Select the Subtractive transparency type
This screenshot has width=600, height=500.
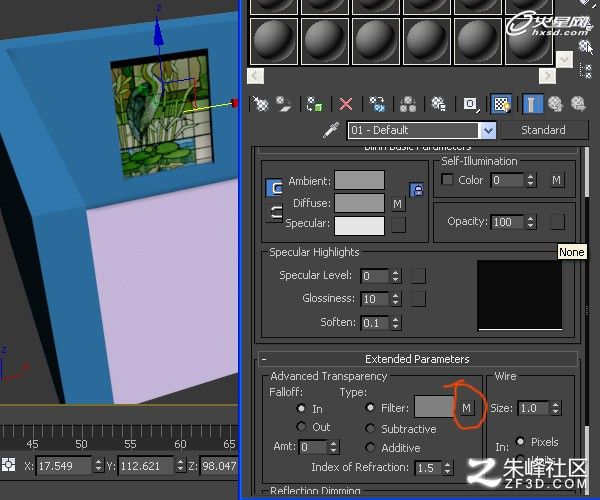point(370,428)
